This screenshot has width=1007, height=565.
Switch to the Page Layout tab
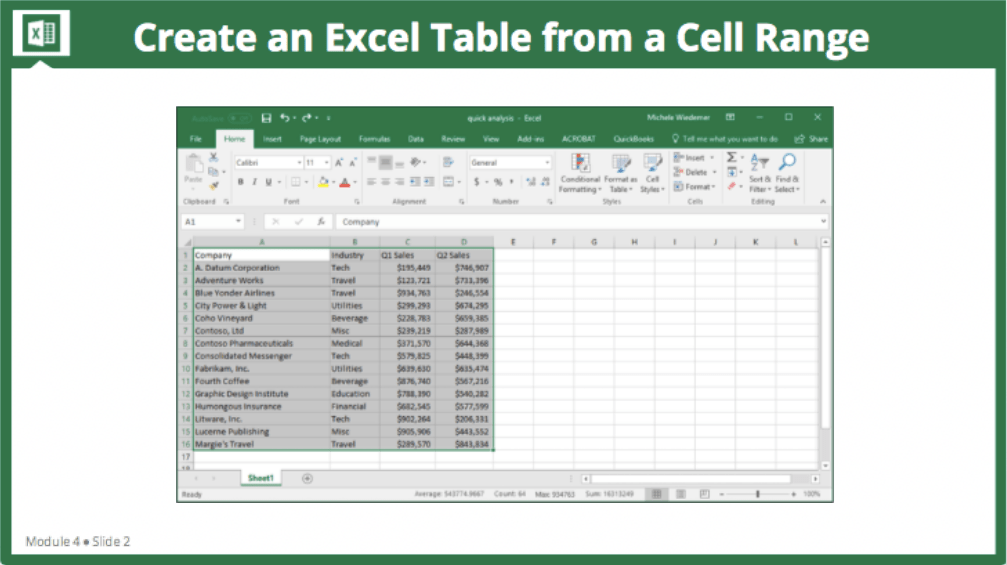320,139
